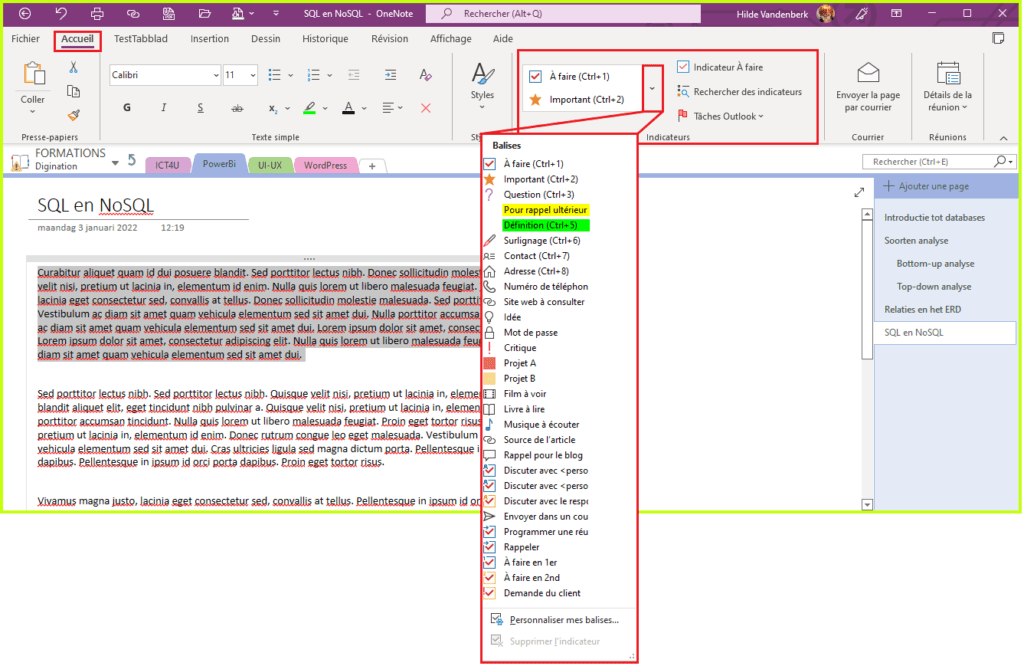Image resolution: width=1024 pixels, height=666 pixels.
Task: Choose the green Définition highlight tag
Action: click(x=540, y=225)
